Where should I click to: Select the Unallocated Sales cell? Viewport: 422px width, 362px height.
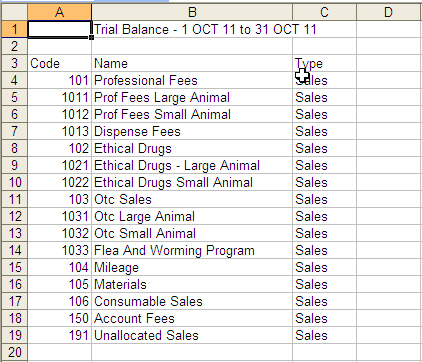pos(192,335)
